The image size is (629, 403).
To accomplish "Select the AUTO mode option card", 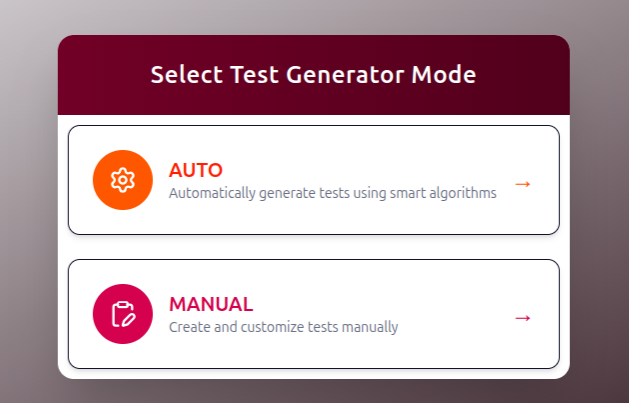I will point(314,180).
